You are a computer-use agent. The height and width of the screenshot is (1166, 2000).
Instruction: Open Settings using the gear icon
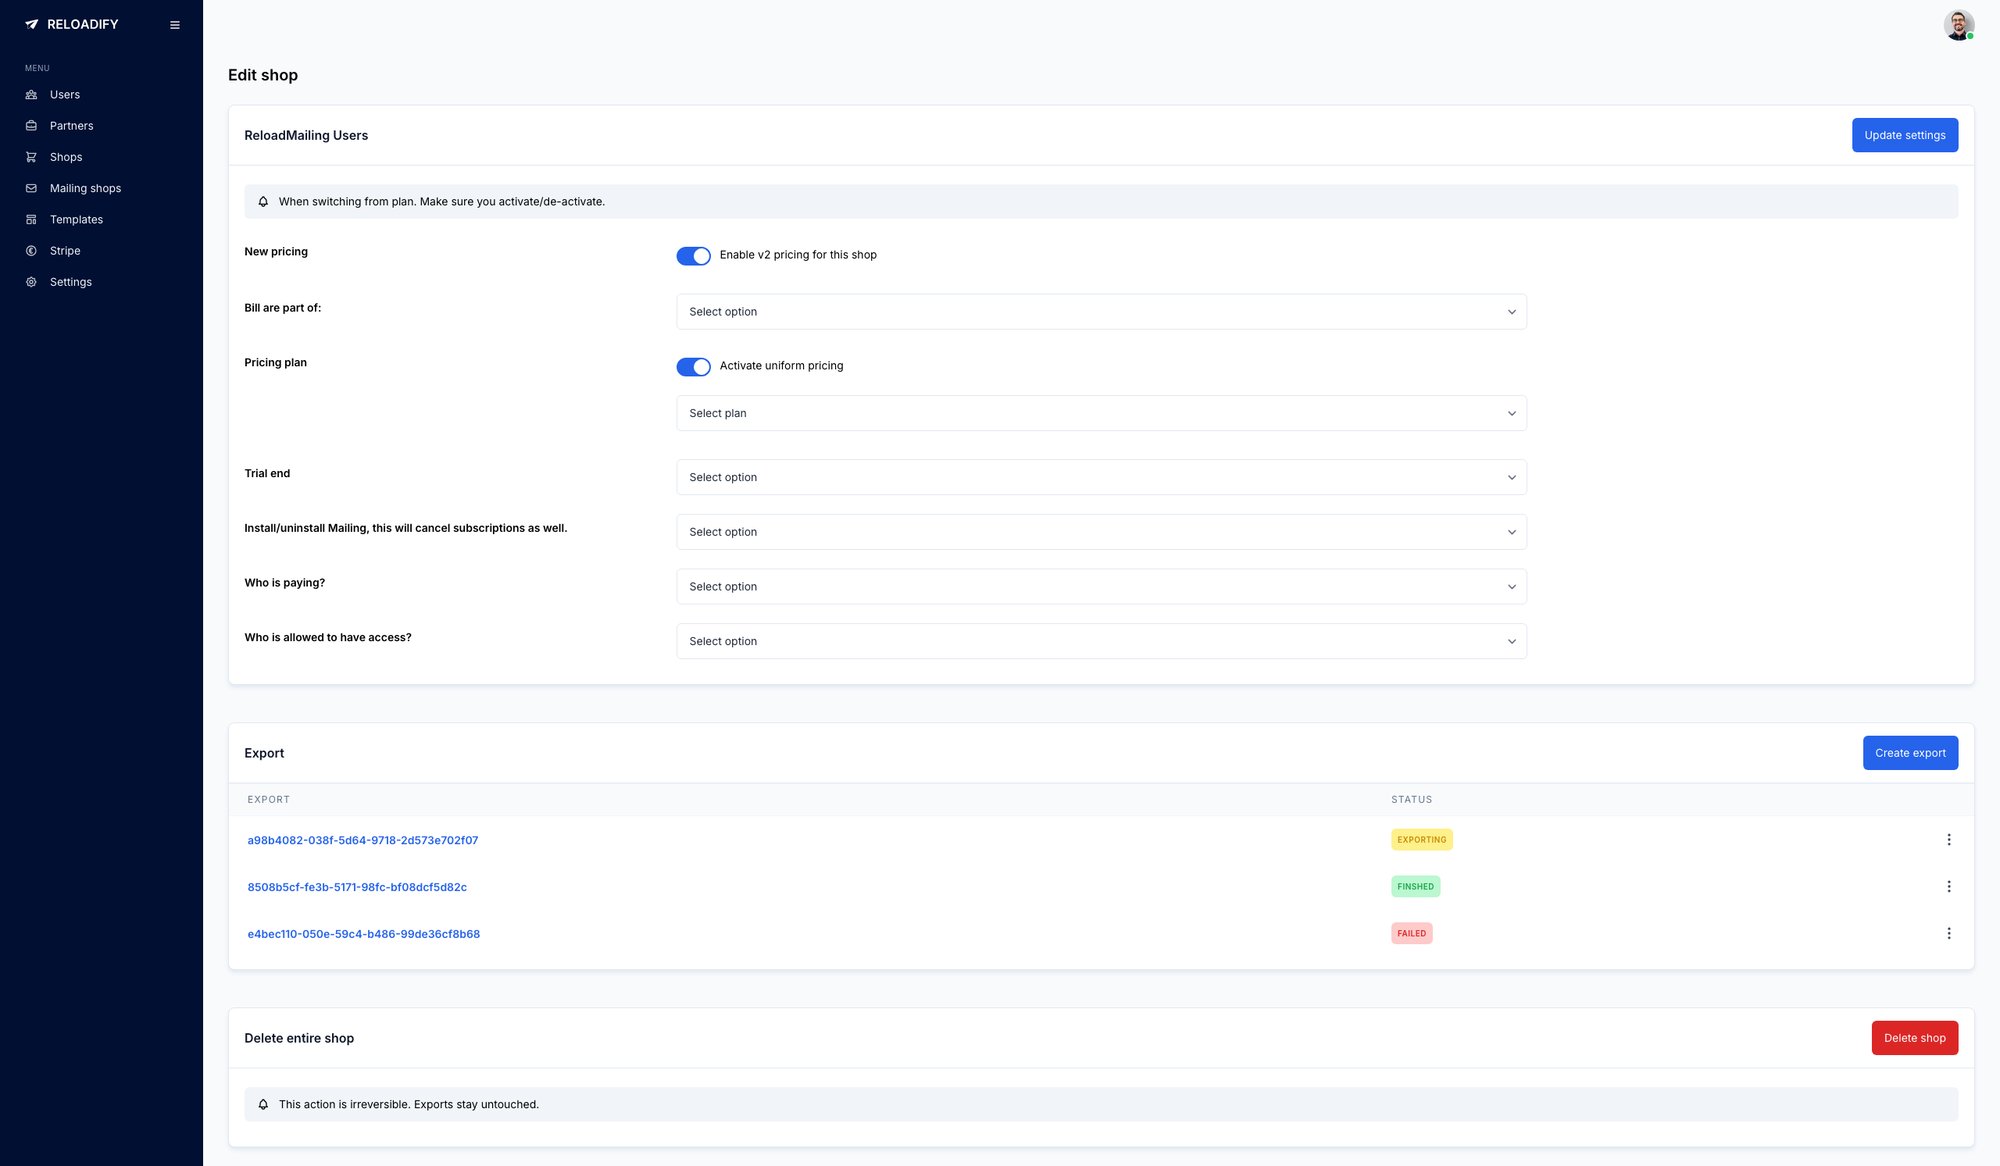tap(32, 282)
